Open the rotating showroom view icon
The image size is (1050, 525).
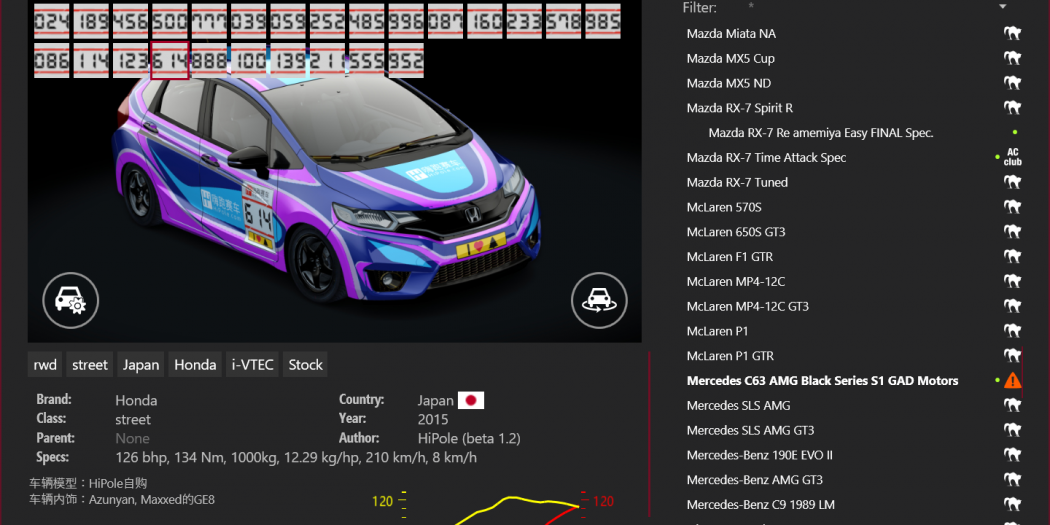click(x=599, y=301)
